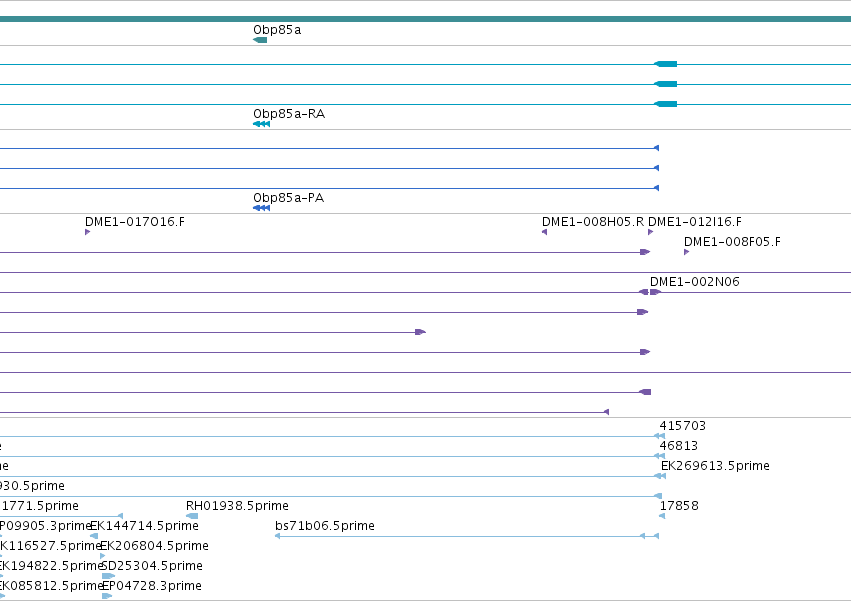
Task: Select the 46813 feature label
Action: coord(678,446)
